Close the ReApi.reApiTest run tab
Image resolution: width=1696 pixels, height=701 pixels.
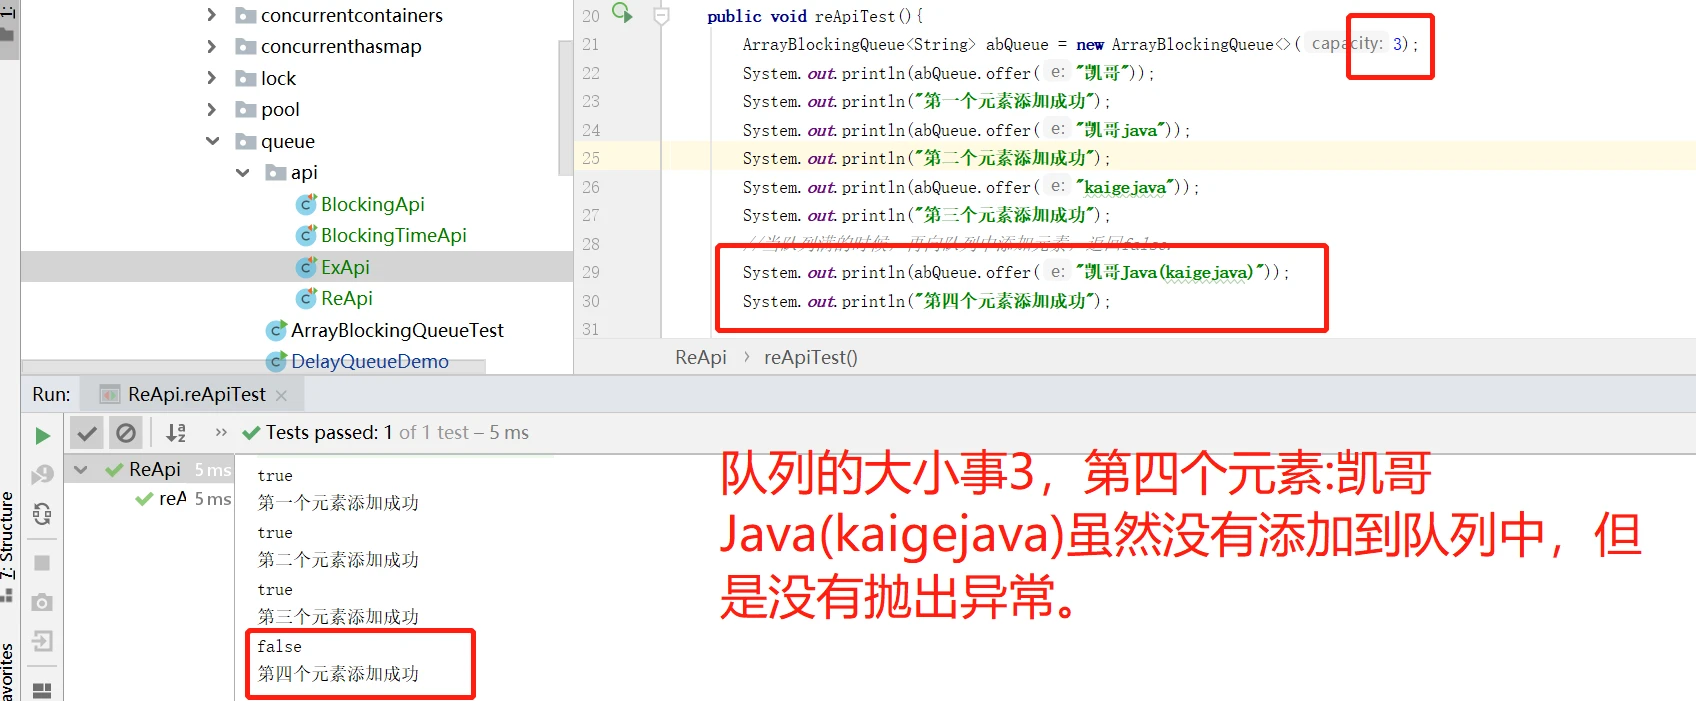coord(281,396)
